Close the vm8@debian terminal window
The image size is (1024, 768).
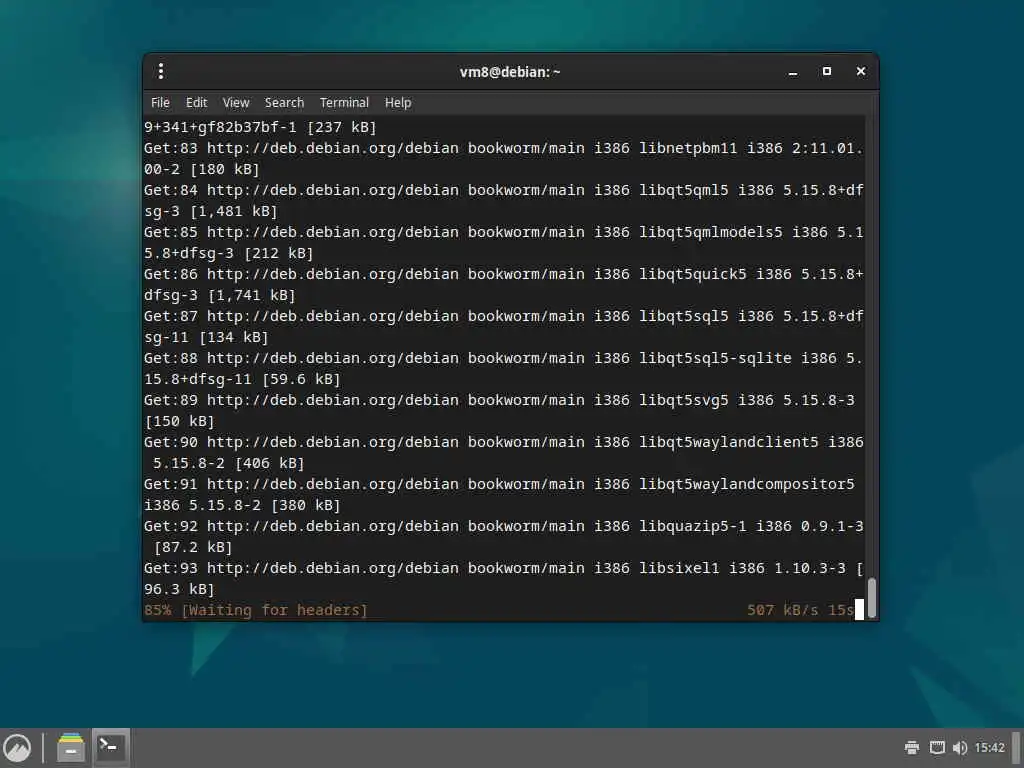pos(861,71)
